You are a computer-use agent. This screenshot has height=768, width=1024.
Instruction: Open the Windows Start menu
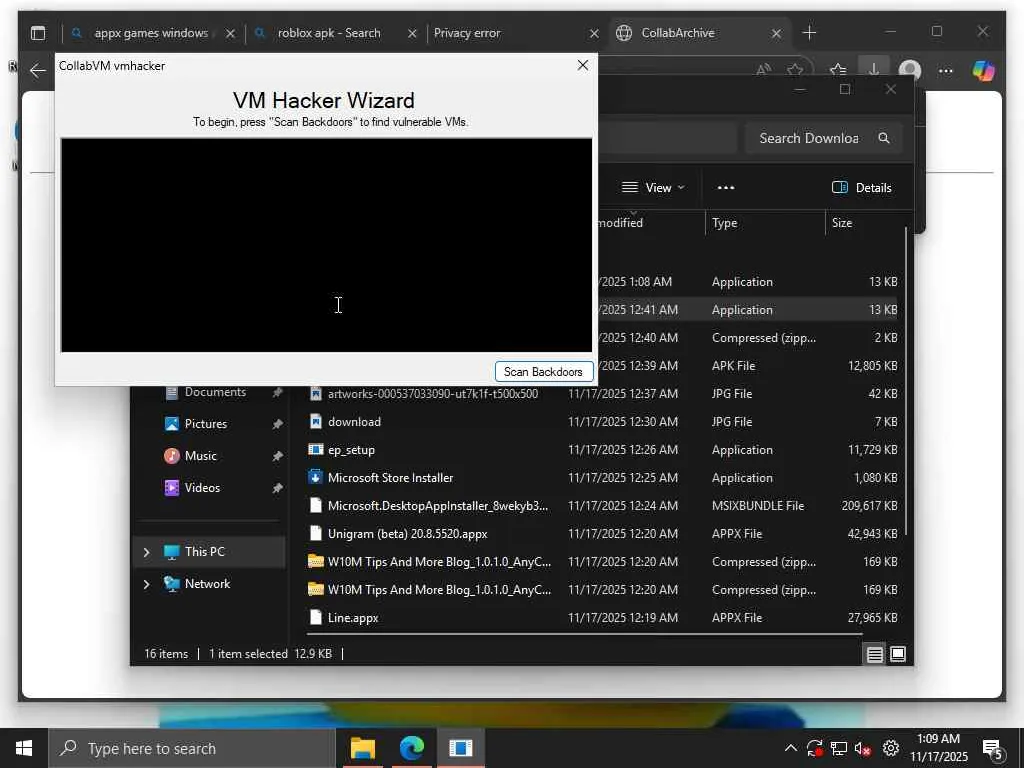pos(24,748)
